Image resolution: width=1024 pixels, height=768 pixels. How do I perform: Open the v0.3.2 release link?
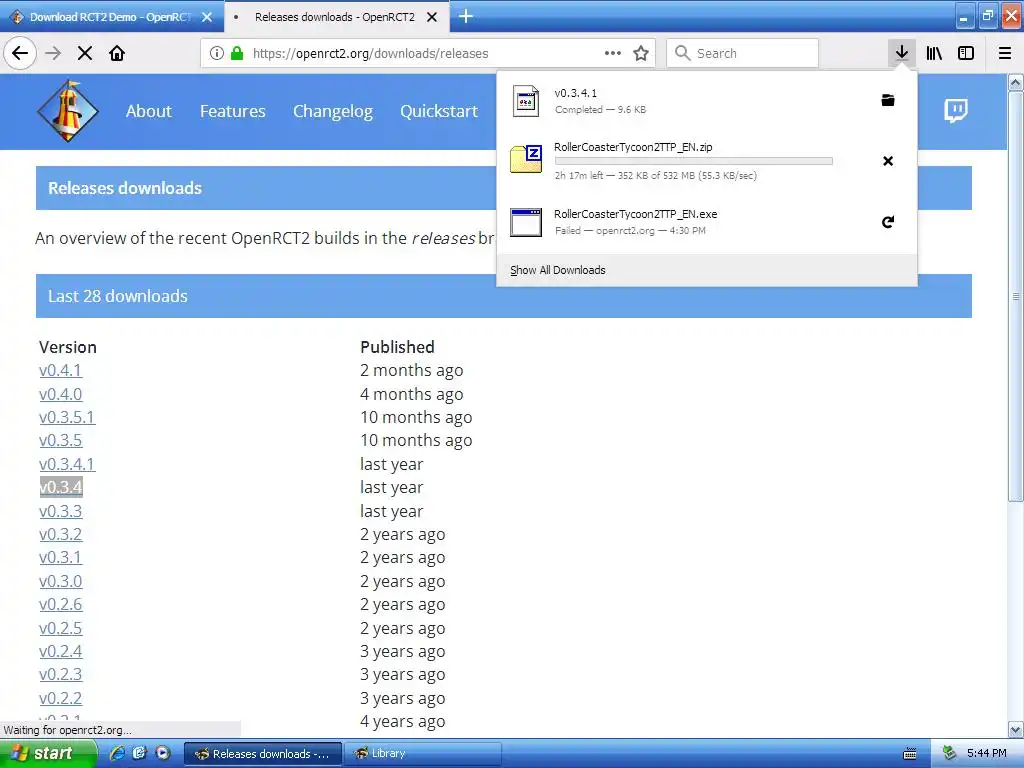pyautogui.click(x=61, y=534)
